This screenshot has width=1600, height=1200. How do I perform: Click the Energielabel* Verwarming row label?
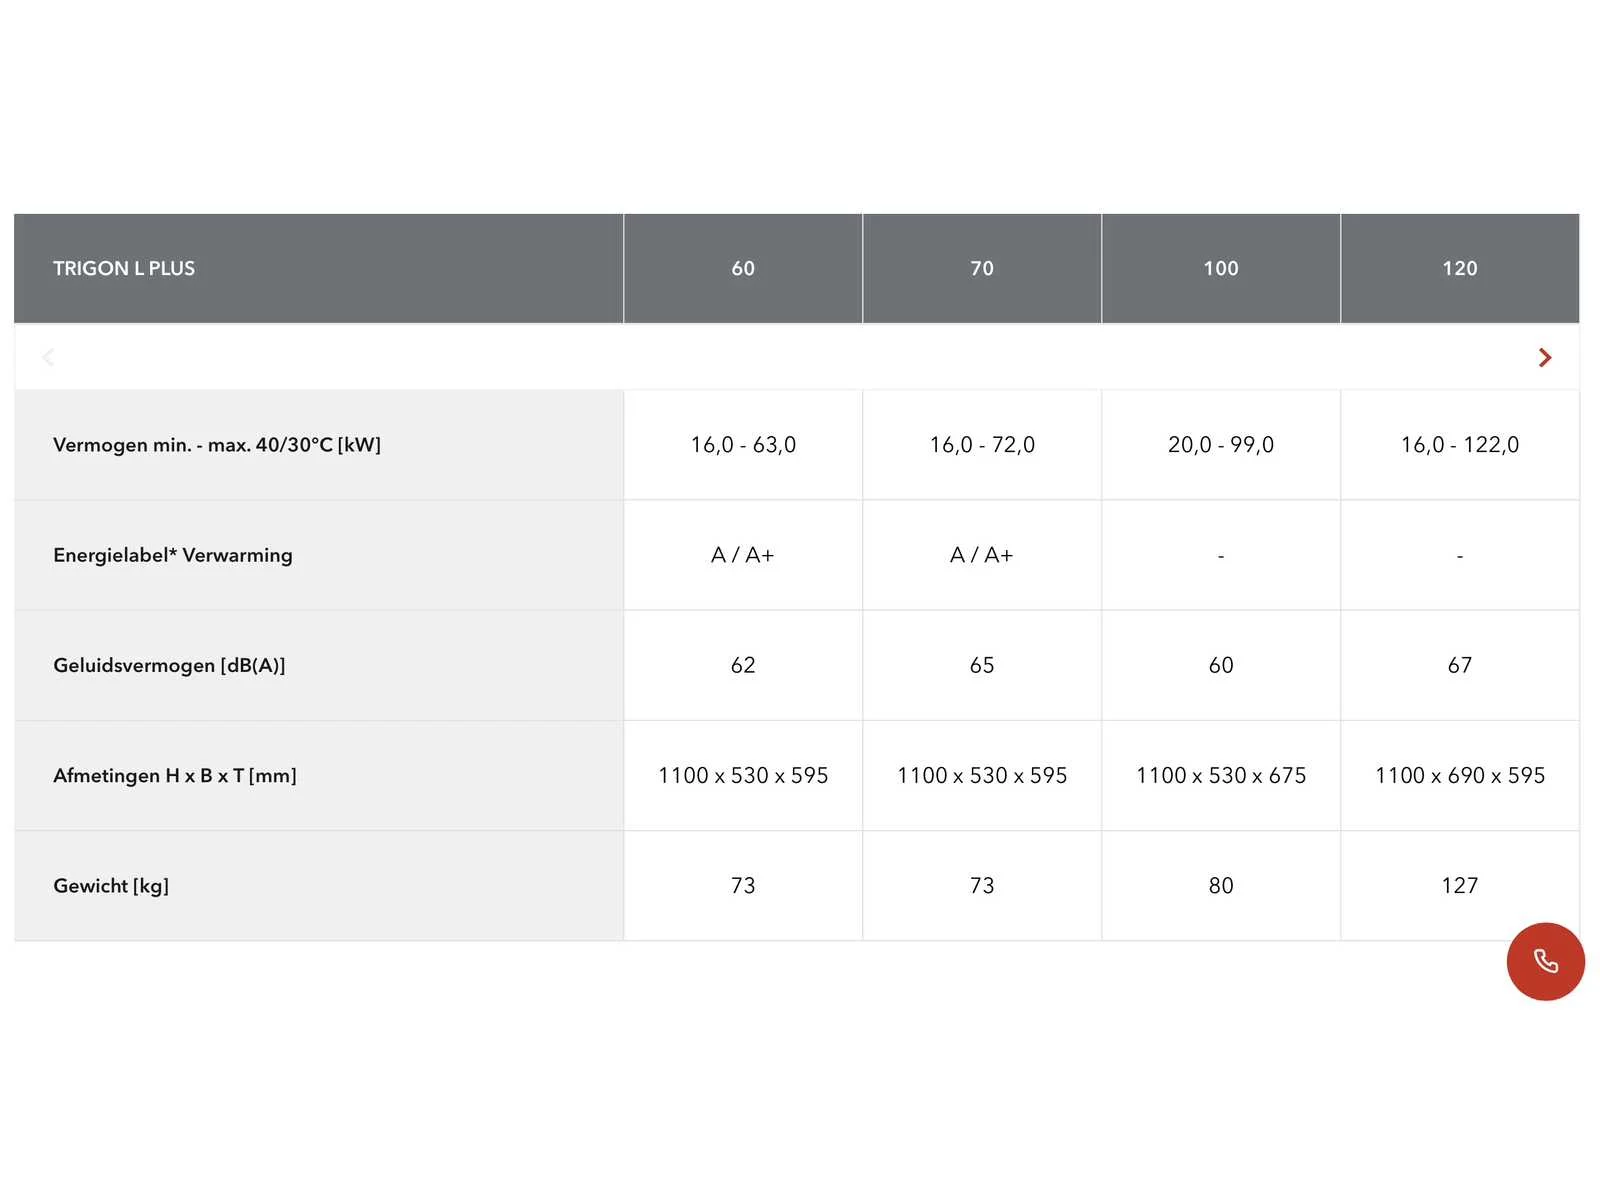173,555
